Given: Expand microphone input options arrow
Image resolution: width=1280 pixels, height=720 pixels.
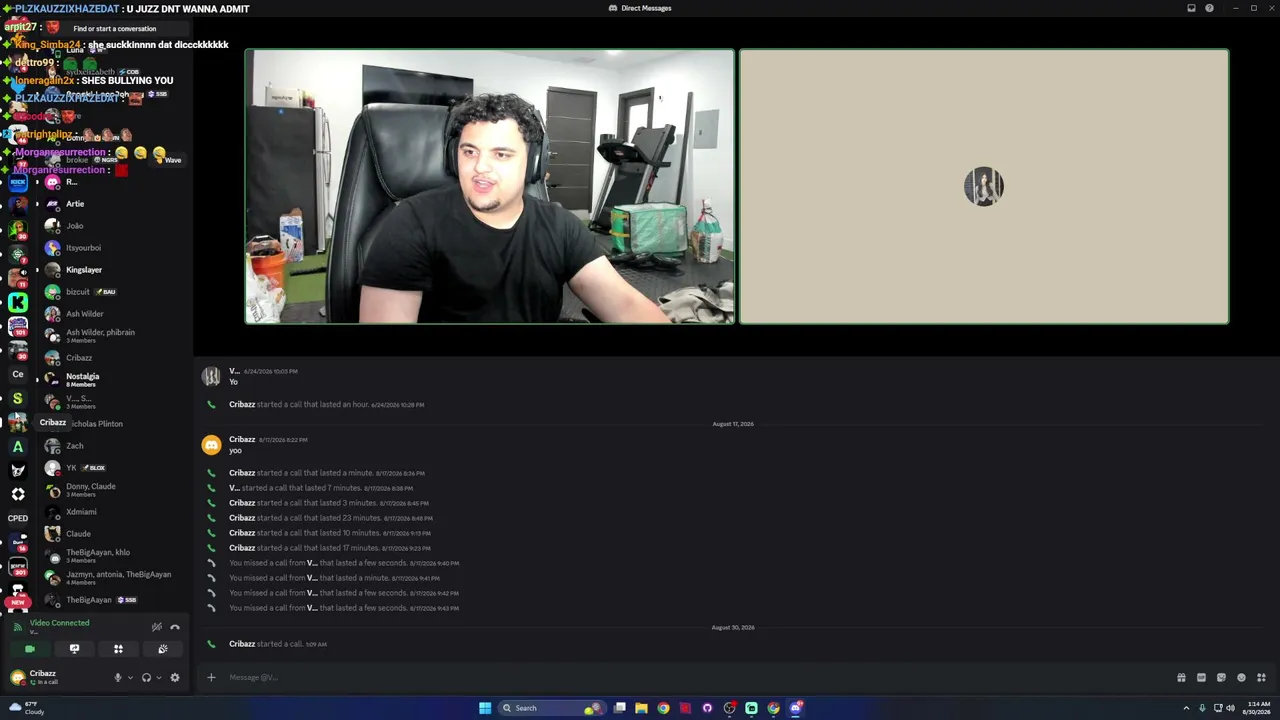Looking at the screenshot, I should 130,677.
